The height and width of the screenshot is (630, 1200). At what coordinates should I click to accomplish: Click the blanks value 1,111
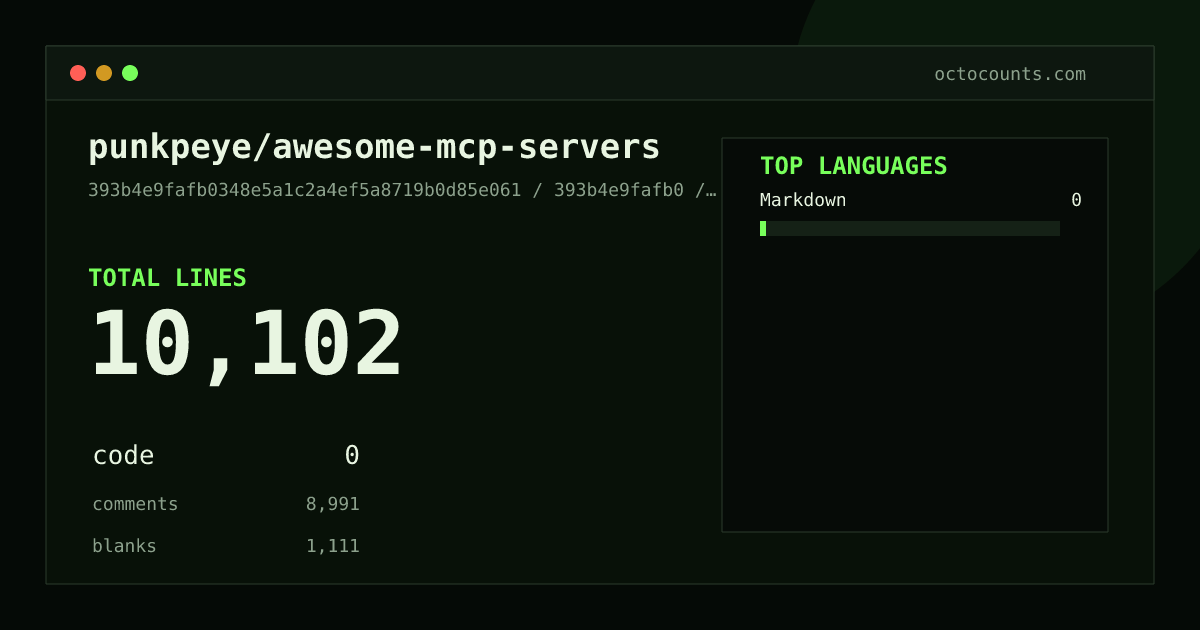[x=333, y=546]
